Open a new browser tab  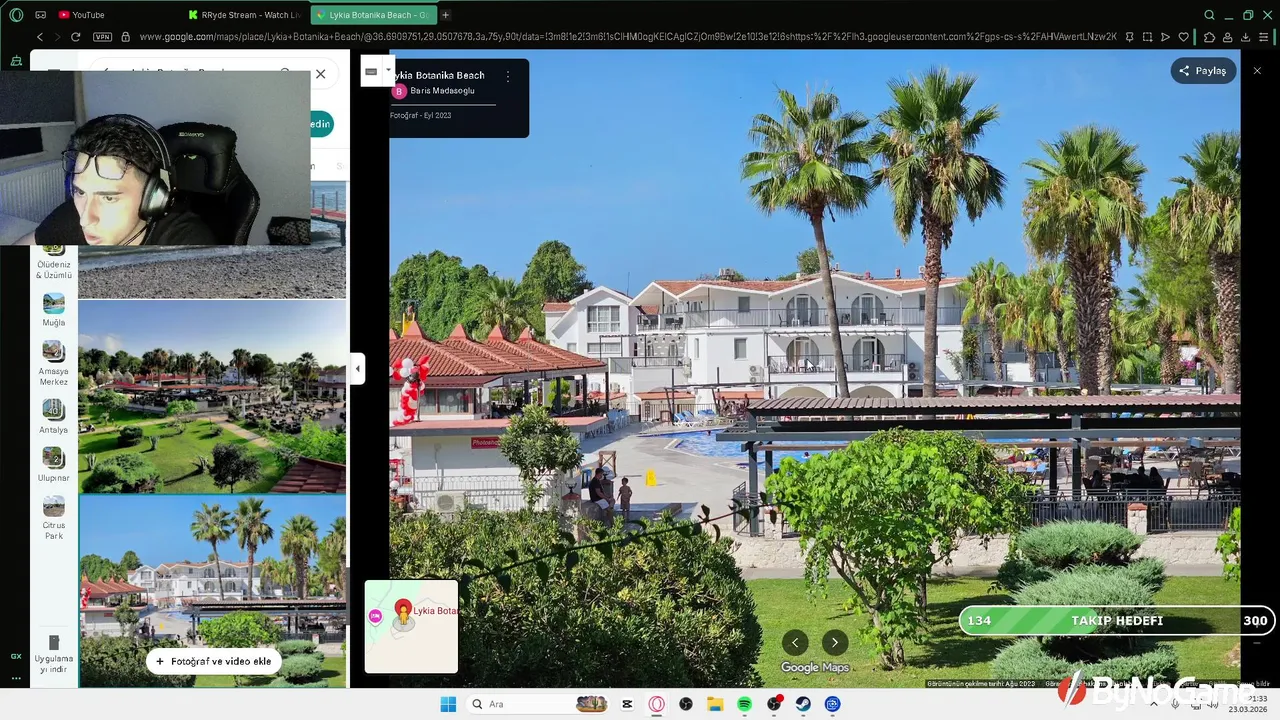click(445, 15)
